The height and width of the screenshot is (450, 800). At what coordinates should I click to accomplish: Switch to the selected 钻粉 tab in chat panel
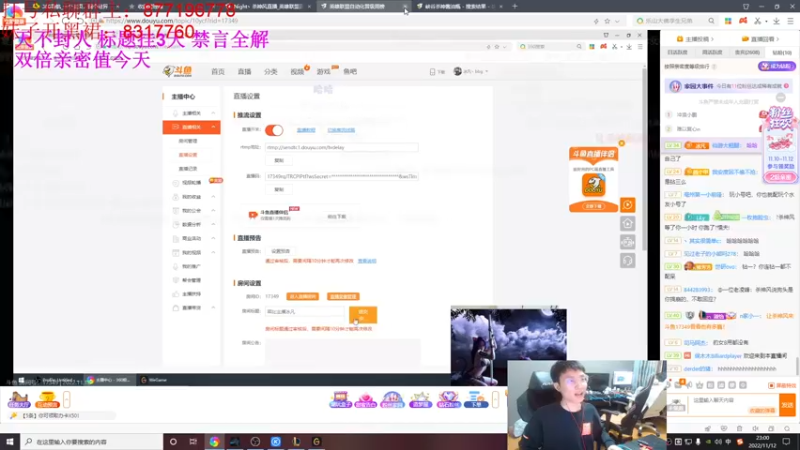coord(782,53)
